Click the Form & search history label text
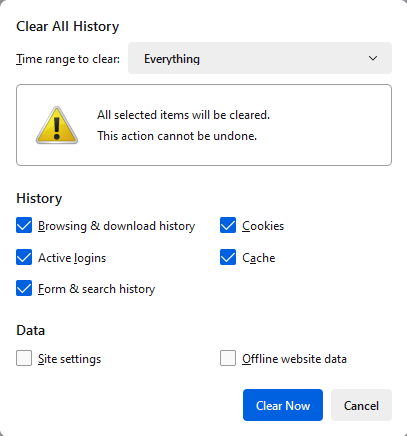407x436 pixels. coord(97,289)
